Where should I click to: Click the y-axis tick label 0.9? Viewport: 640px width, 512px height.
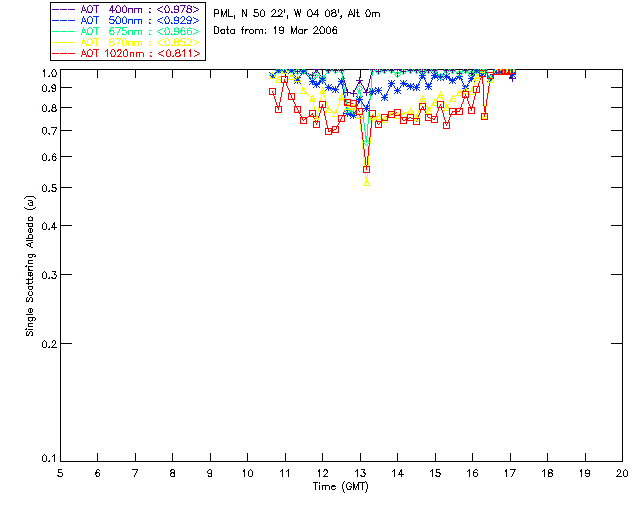[49, 88]
